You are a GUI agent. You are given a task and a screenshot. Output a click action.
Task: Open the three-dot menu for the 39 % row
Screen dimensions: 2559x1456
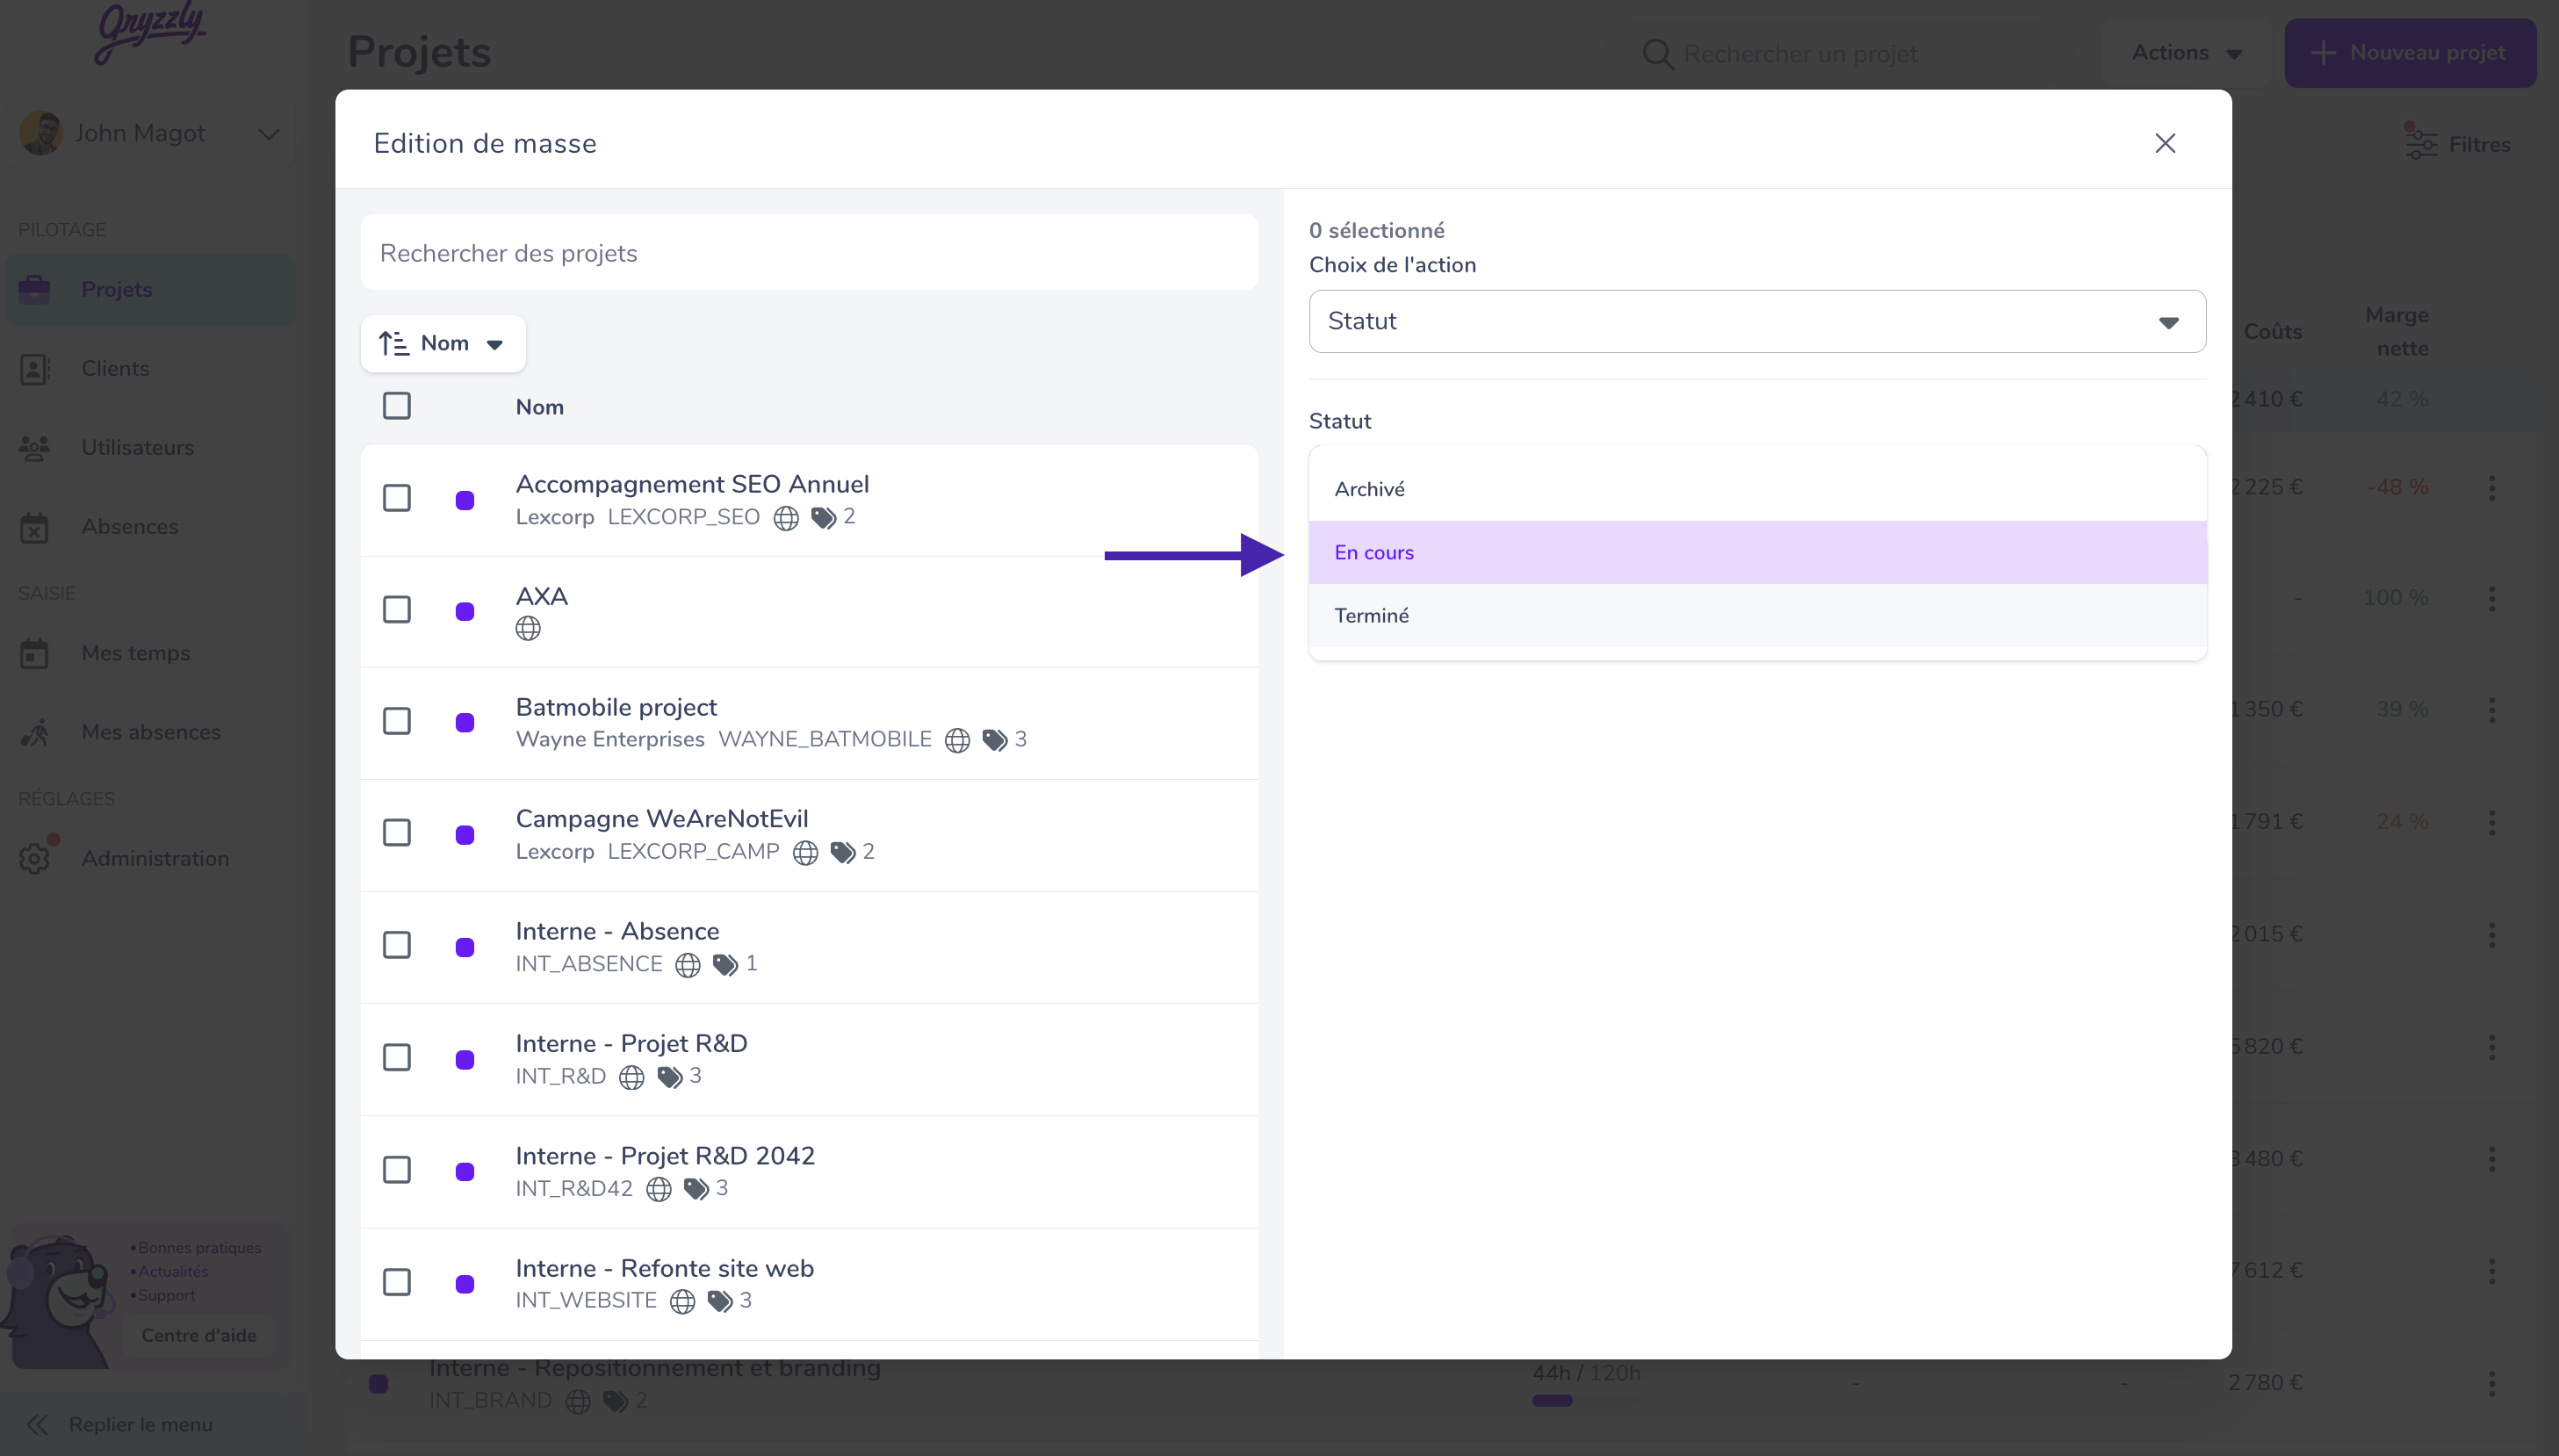click(x=2491, y=711)
